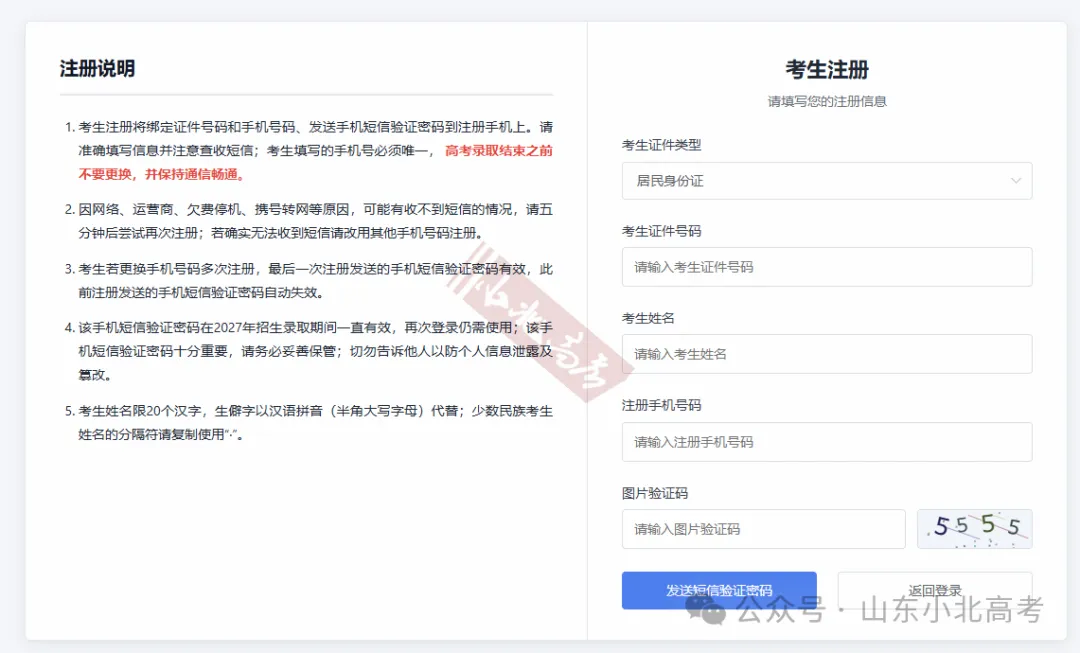Click the 考生证件类型 label

pos(661,145)
